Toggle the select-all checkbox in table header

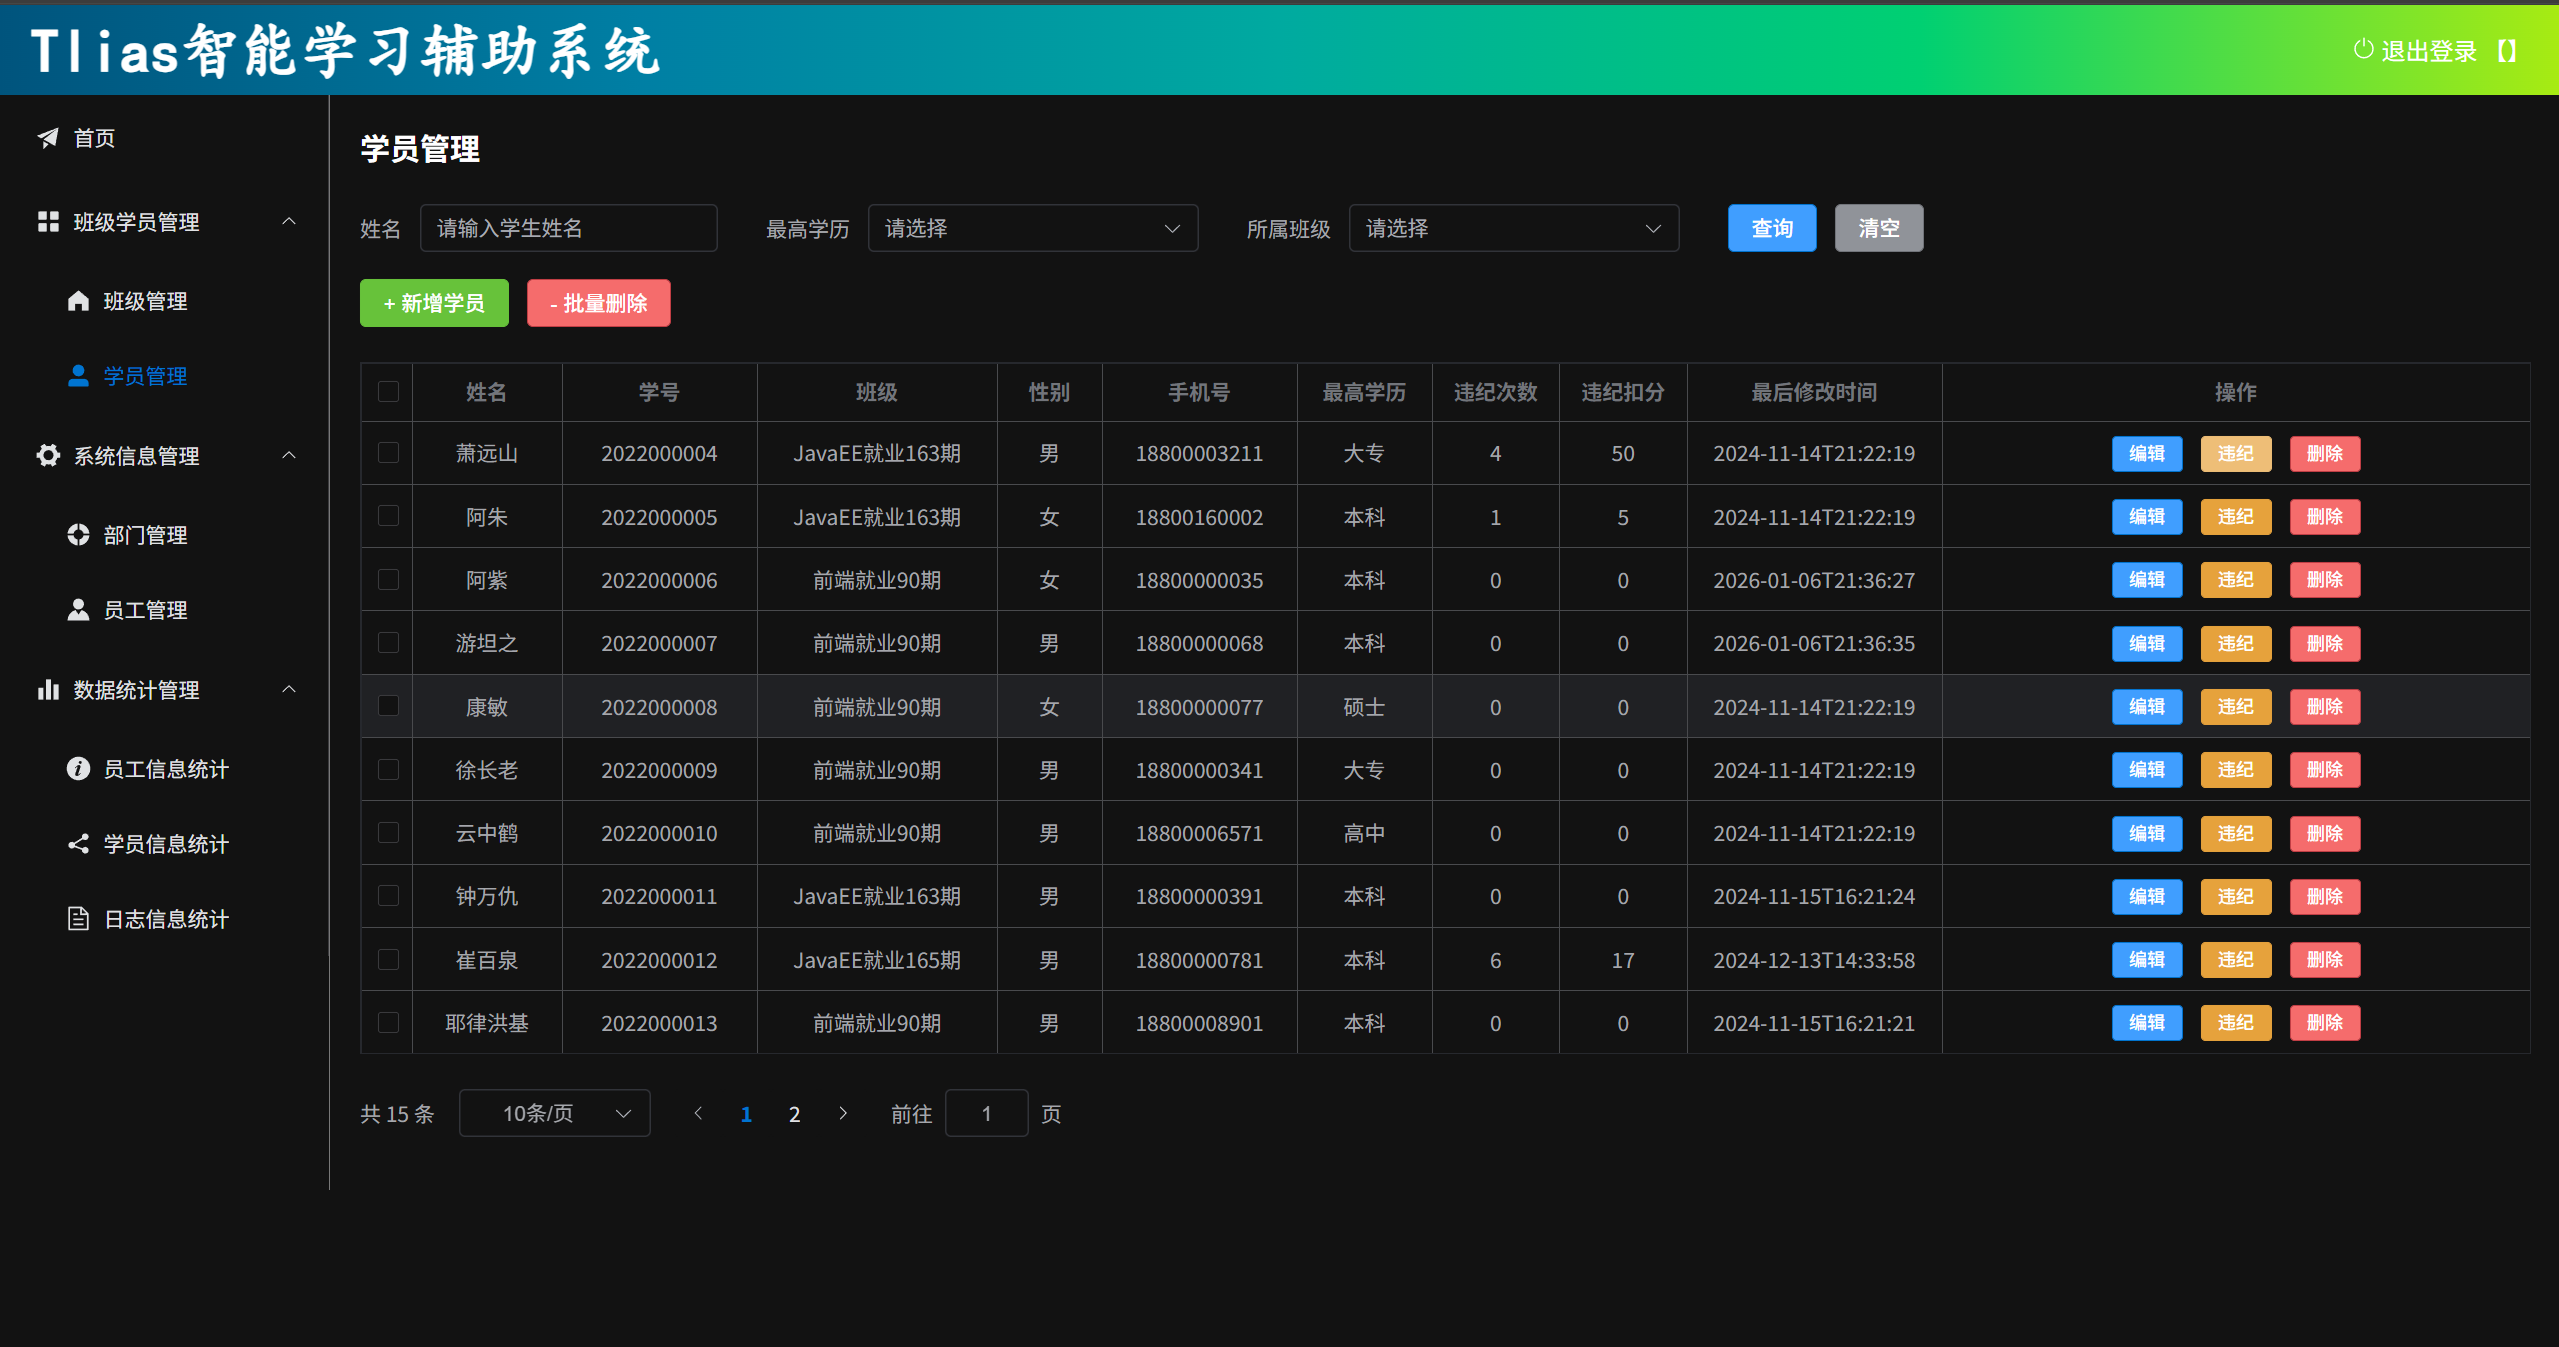click(x=388, y=392)
